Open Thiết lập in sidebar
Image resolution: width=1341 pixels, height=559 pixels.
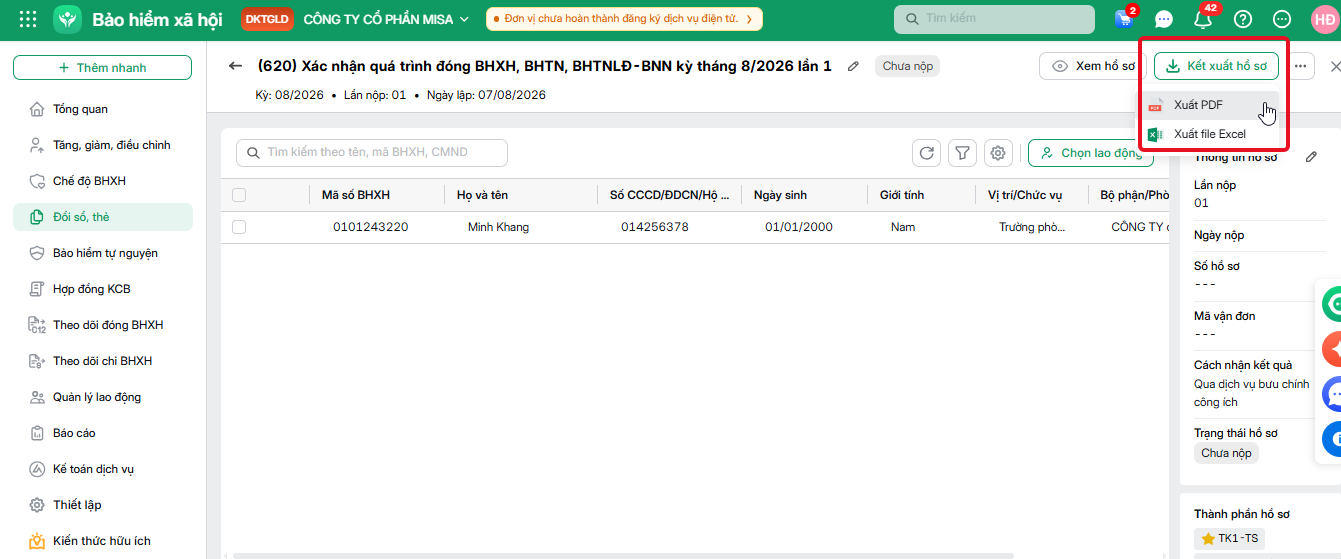tap(103, 505)
